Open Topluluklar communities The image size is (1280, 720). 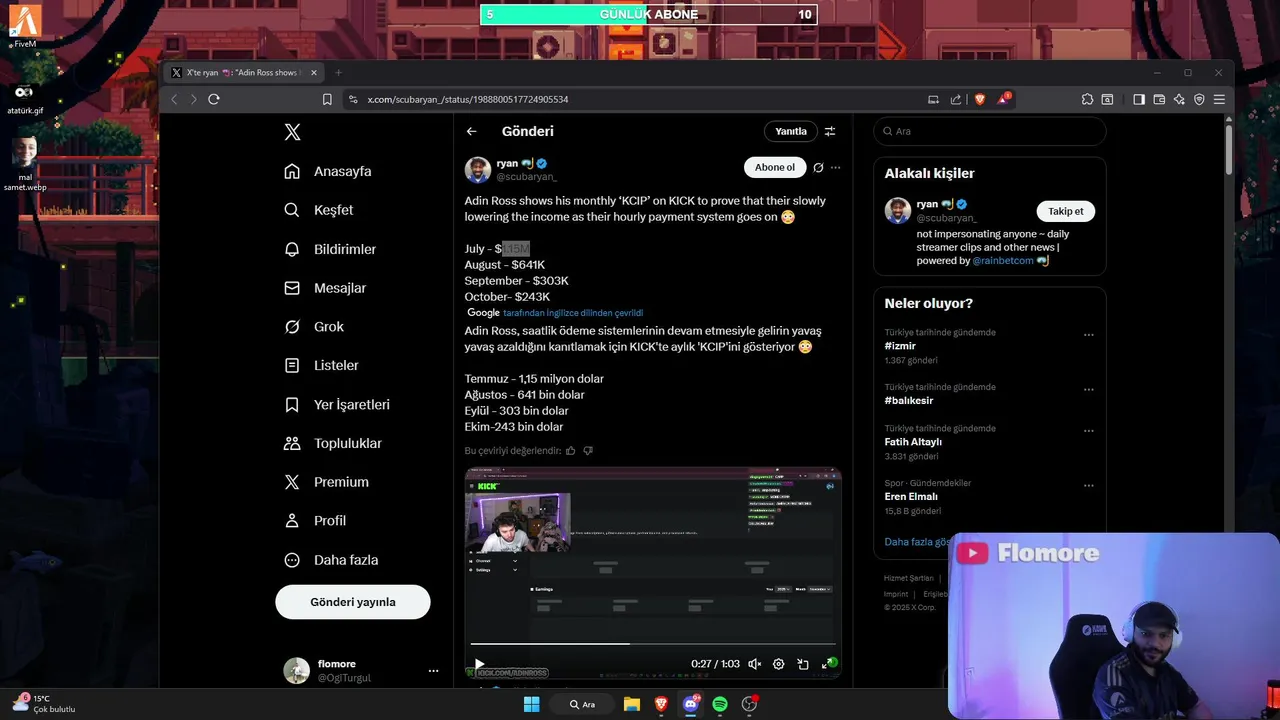tap(333, 443)
